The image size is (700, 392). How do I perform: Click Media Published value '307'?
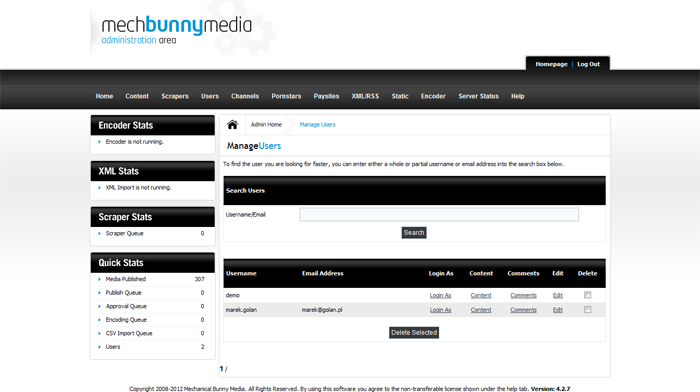click(x=200, y=279)
